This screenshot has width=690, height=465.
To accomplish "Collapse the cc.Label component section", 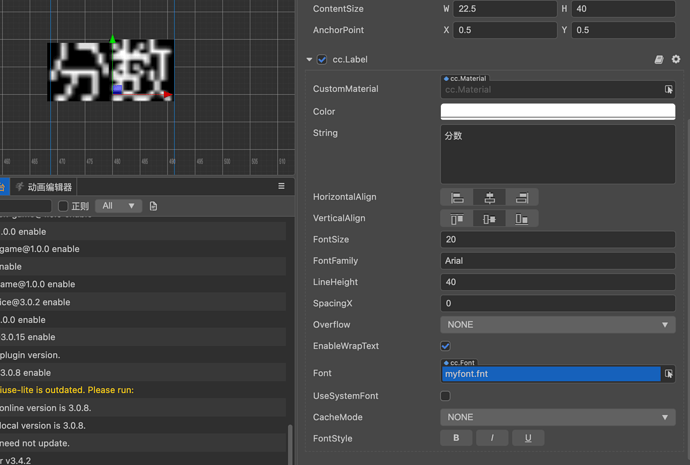I will [x=309, y=59].
